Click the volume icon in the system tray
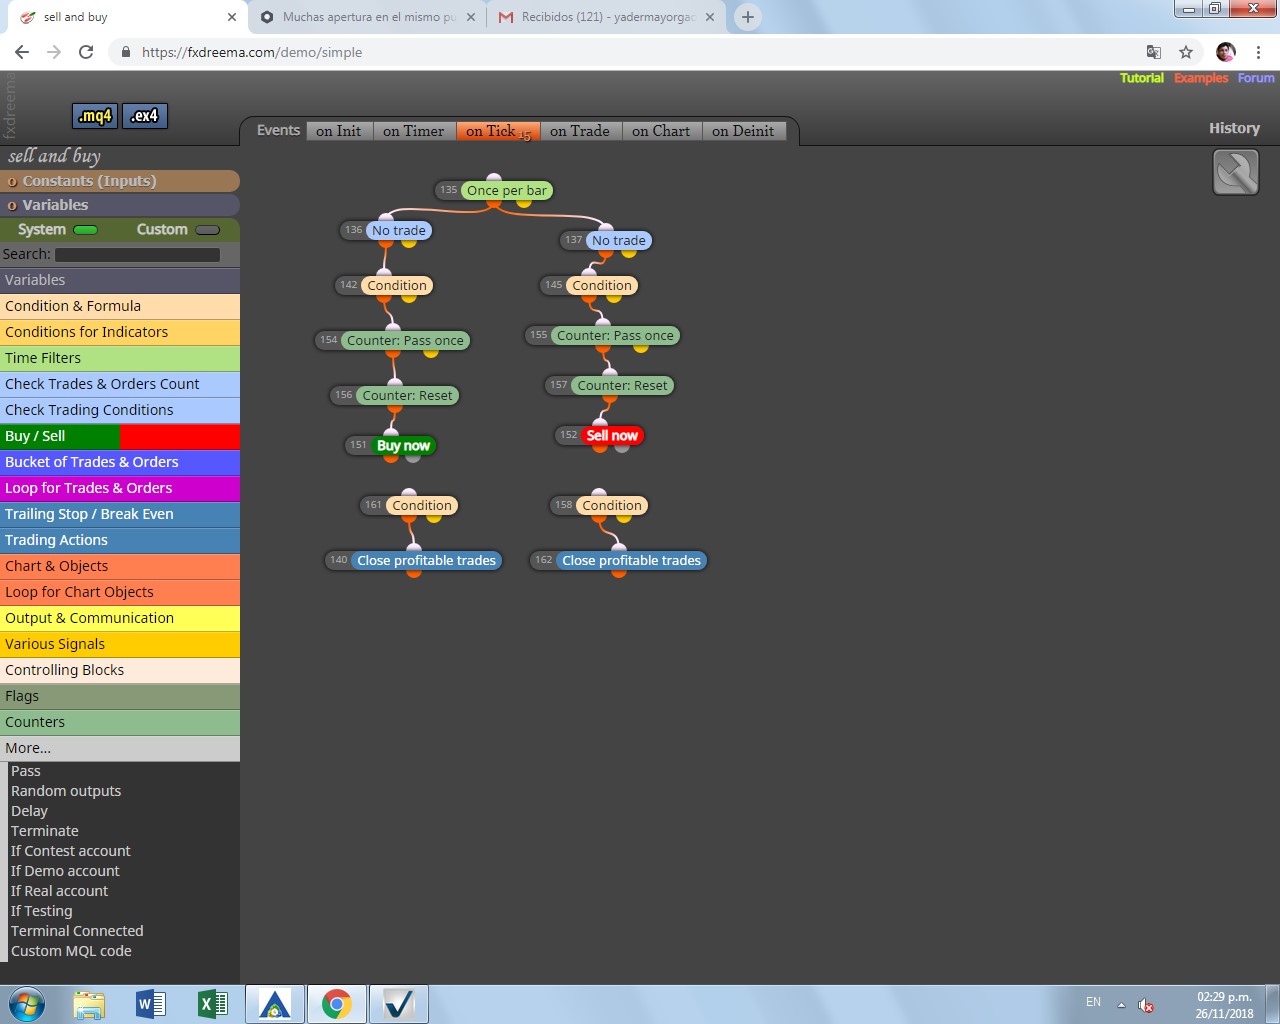Viewport: 1280px width, 1024px height. pyautogui.click(x=1146, y=1005)
